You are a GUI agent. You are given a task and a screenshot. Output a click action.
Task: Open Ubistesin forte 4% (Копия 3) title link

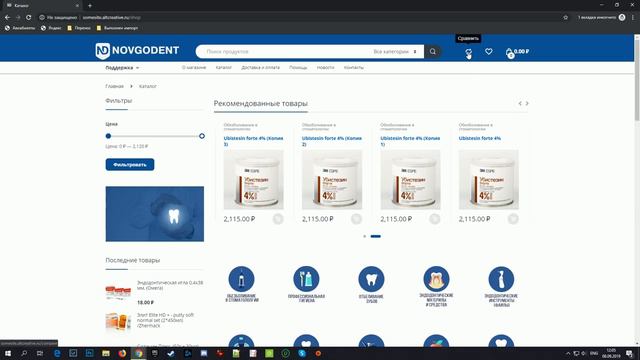[x=253, y=141]
